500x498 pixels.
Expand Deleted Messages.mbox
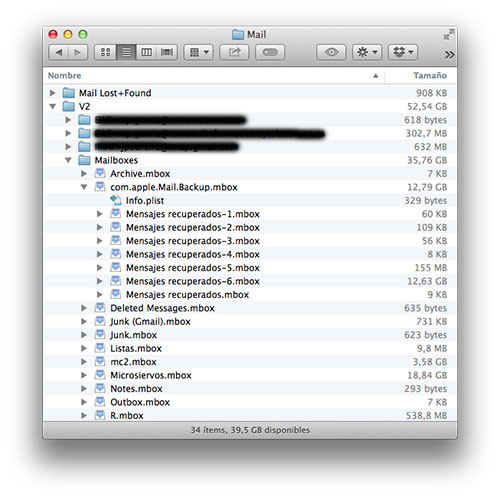[x=84, y=308]
